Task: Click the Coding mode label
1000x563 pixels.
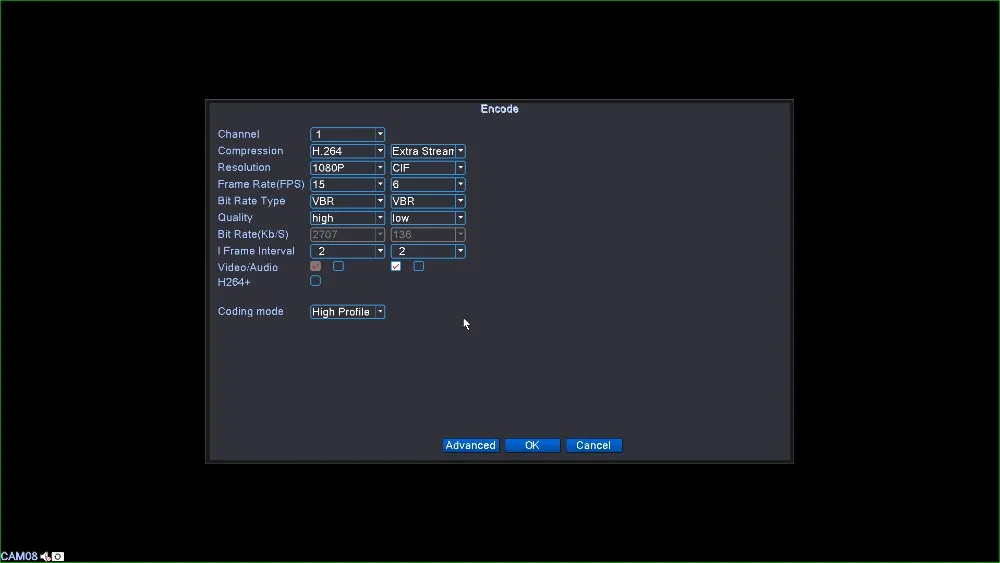Action: click(250, 312)
